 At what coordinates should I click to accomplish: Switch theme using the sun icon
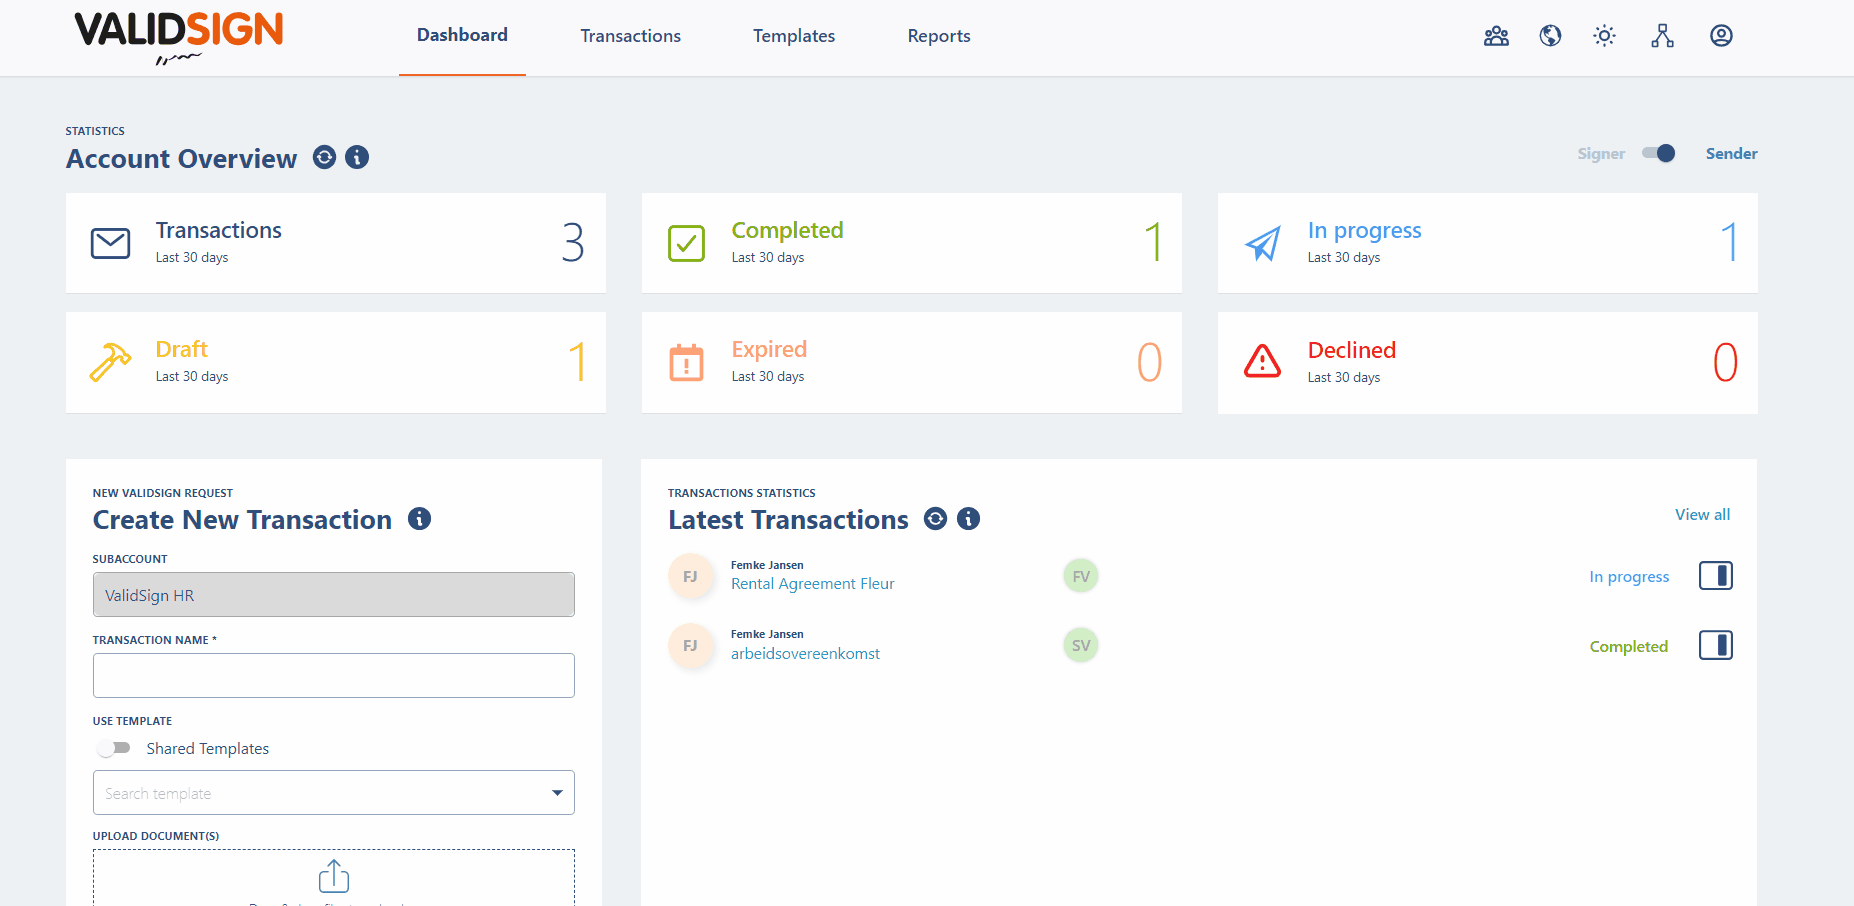(1604, 35)
